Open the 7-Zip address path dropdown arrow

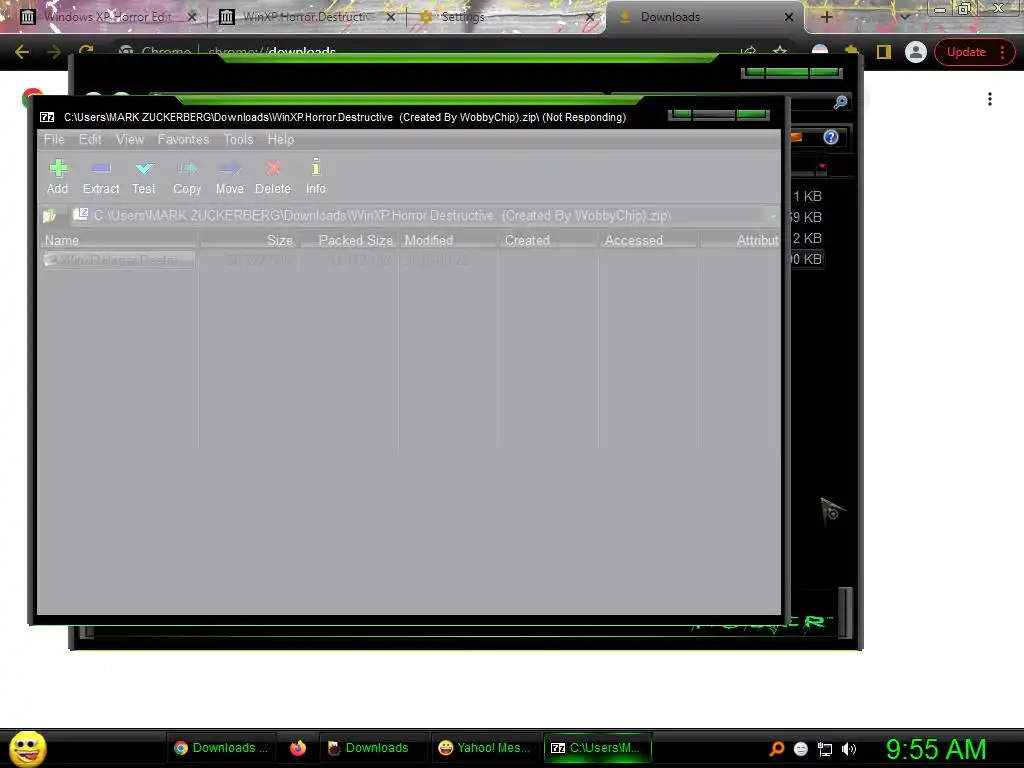[x=773, y=216]
